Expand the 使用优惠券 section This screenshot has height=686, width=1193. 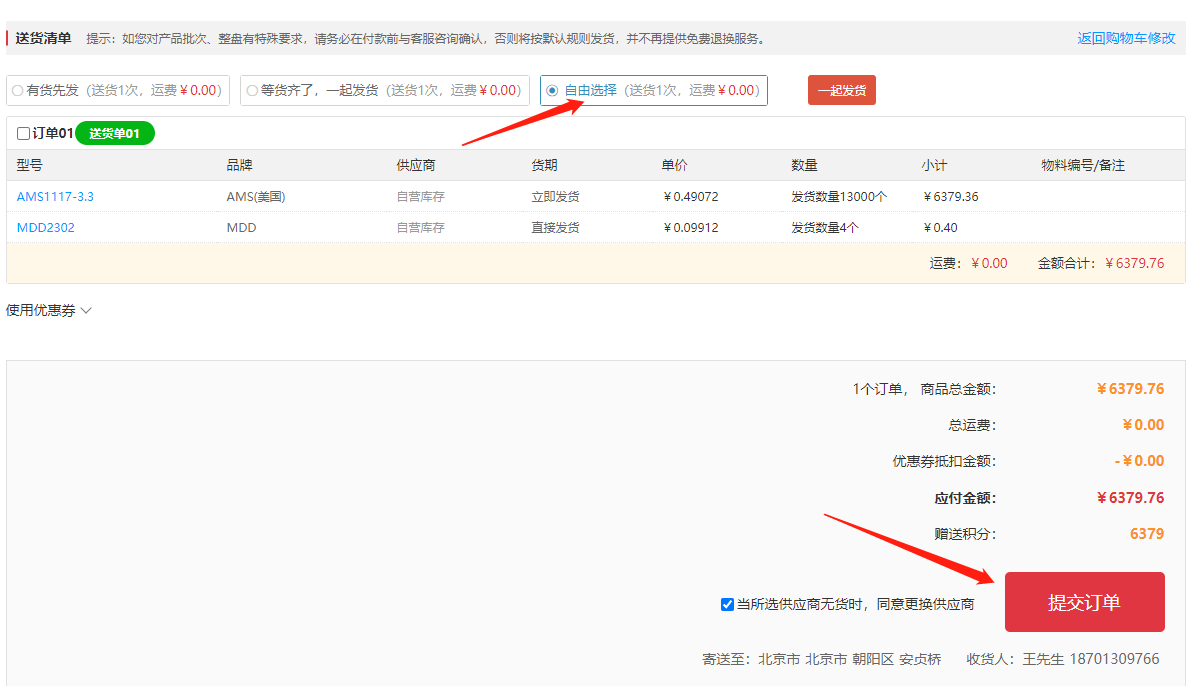pos(49,310)
